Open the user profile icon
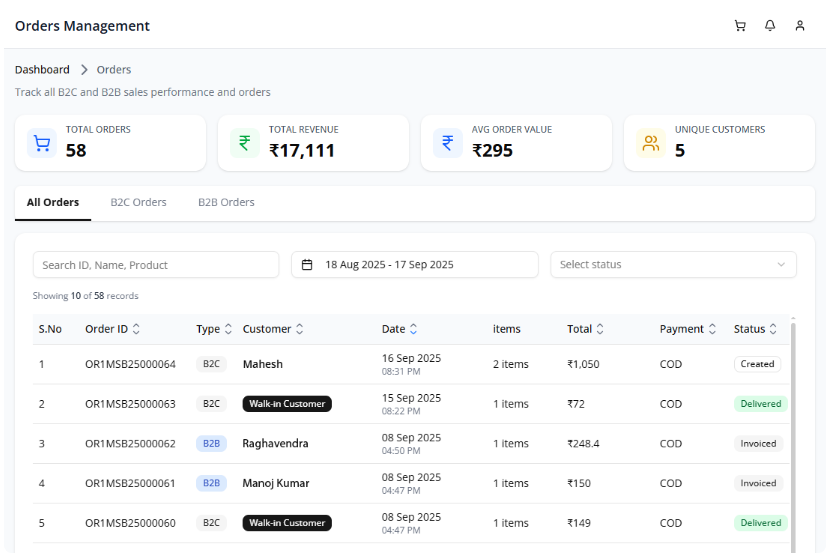This screenshot has height=560, width=829. (800, 26)
